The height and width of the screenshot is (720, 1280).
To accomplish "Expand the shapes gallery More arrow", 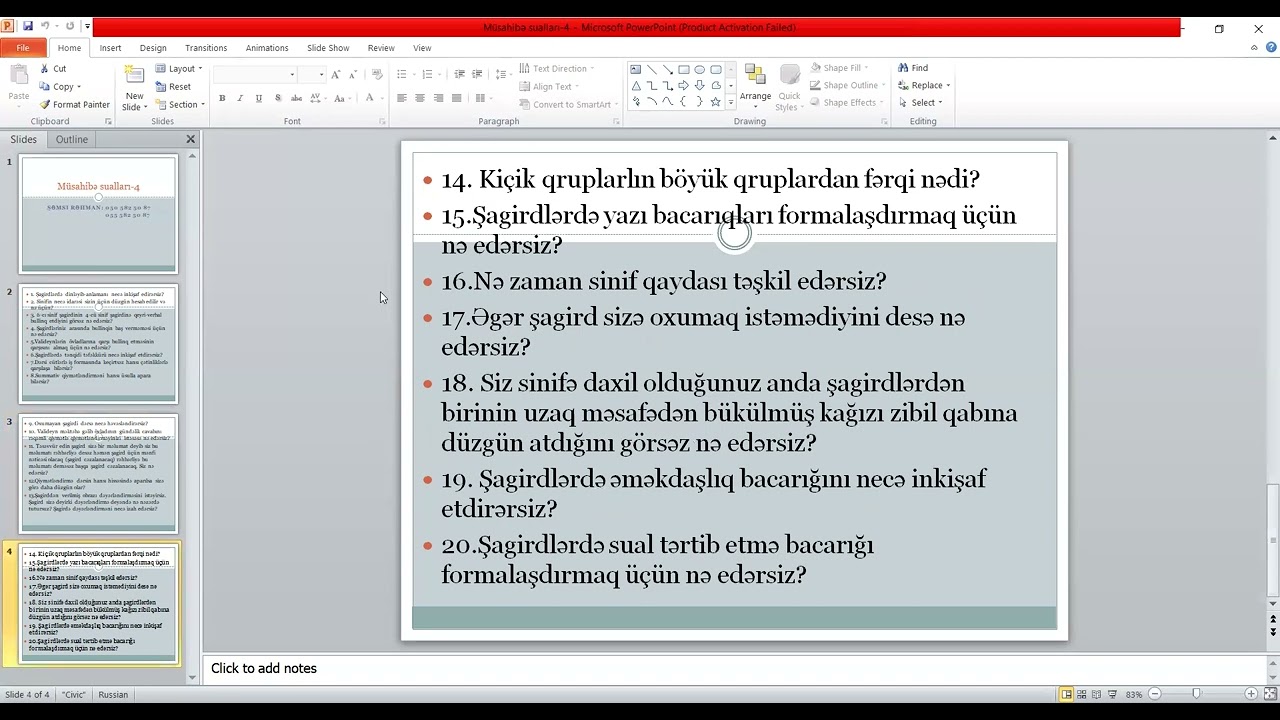I will pos(730,102).
